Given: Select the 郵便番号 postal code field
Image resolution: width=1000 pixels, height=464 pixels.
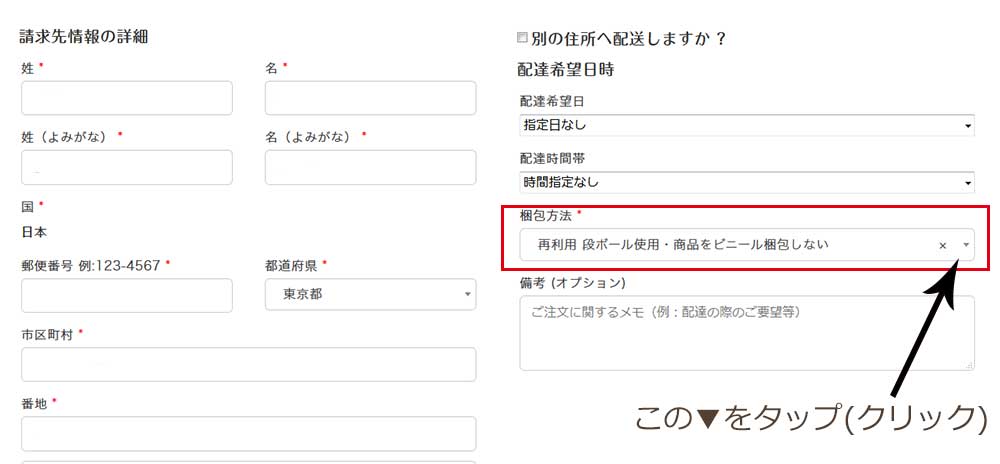Looking at the screenshot, I should point(127,295).
